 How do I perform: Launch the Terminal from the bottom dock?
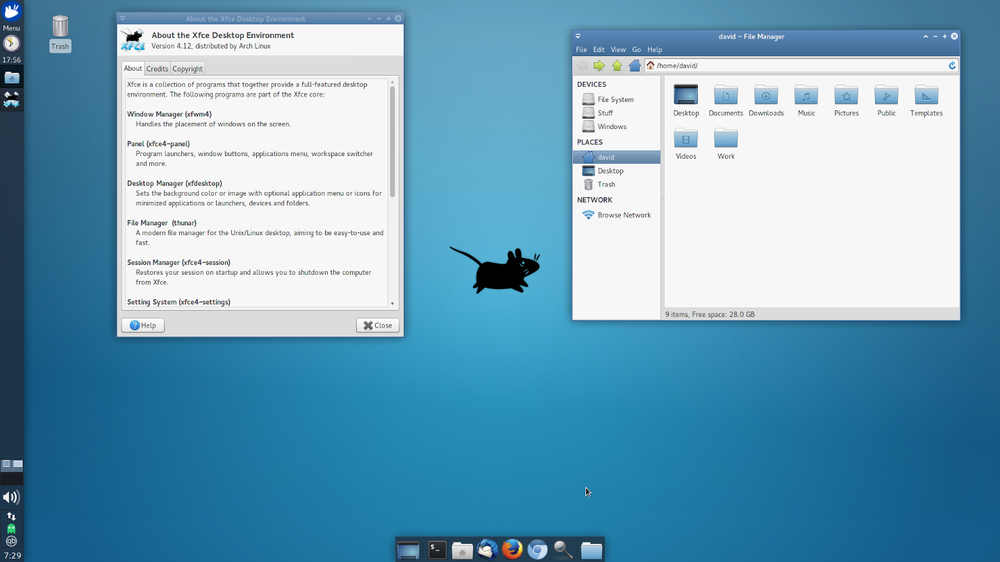click(x=437, y=549)
